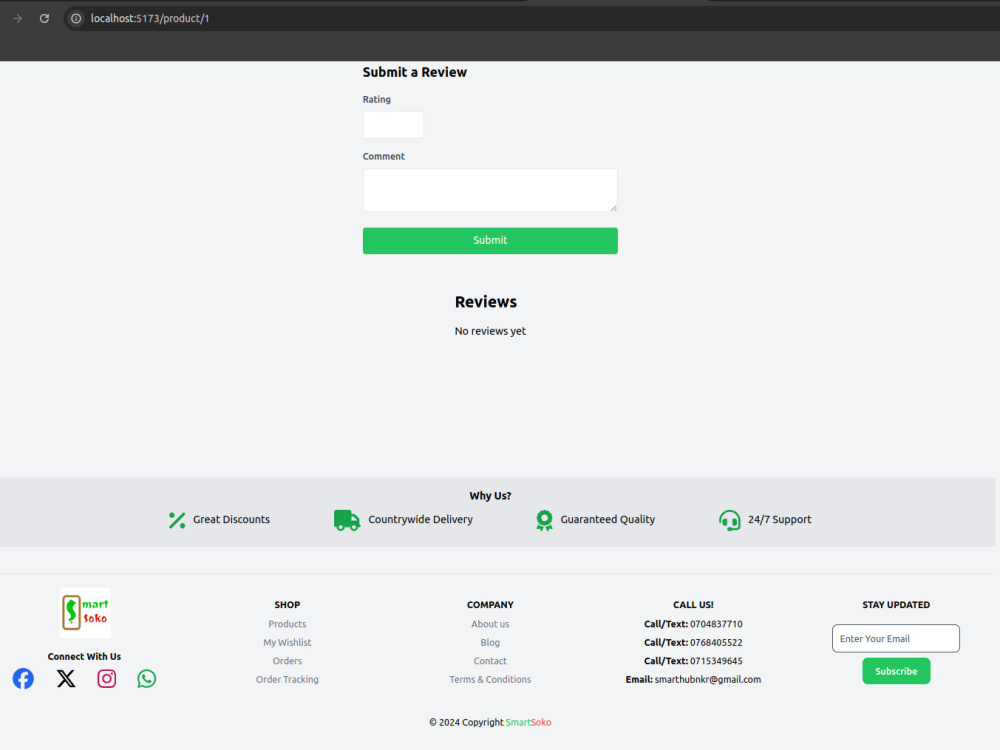The height and width of the screenshot is (750, 1000).
Task: Open the Facebook social icon
Action: [x=23, y=678]
